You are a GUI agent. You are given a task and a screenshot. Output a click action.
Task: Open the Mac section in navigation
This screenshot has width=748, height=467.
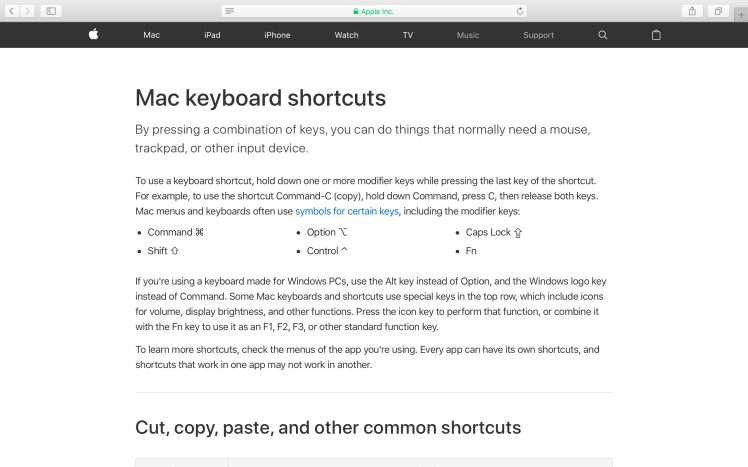pyautogui.click(x=151, y=35)
